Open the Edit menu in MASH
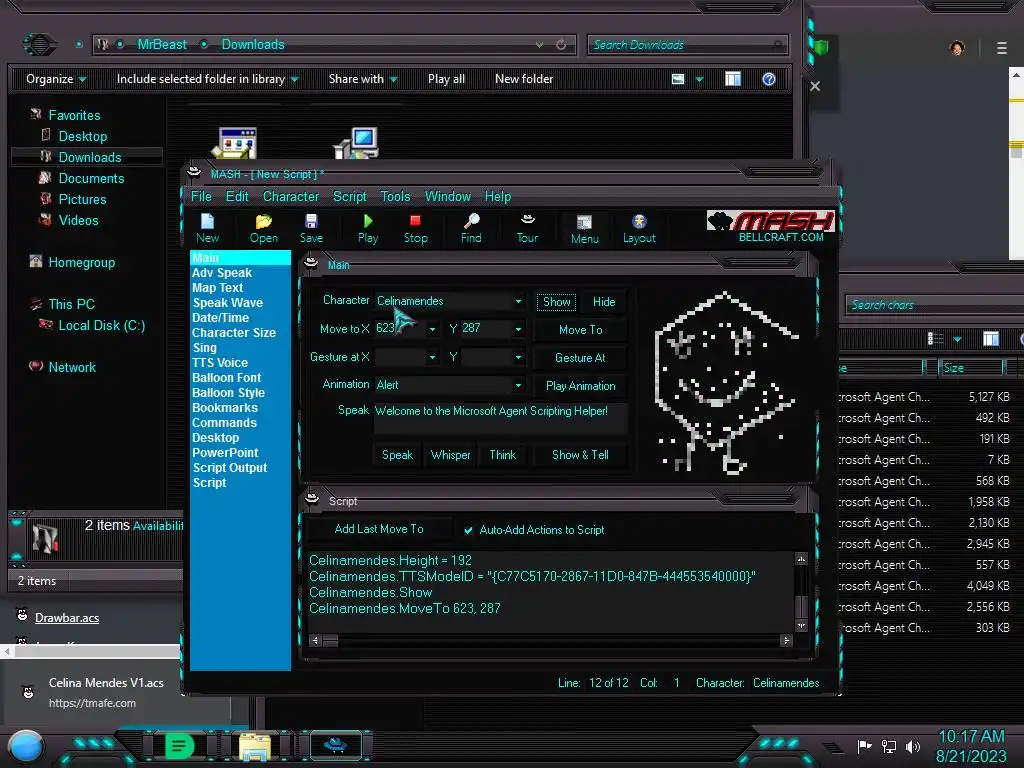Screen dimensions: 1024x768 pos(237,197)
